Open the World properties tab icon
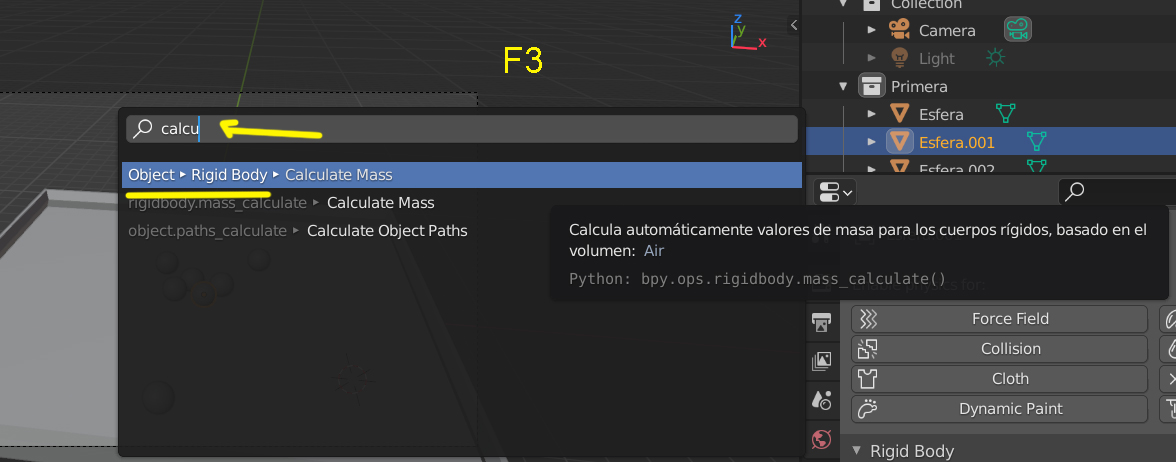The width and height of the screenshot is (1176, 462). click(822, 439)
